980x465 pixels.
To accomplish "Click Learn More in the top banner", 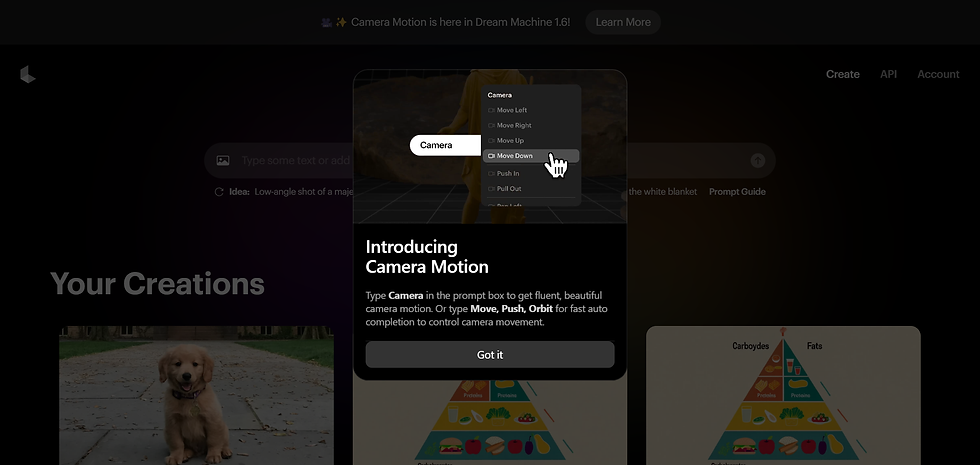I will tap(622, 22).
